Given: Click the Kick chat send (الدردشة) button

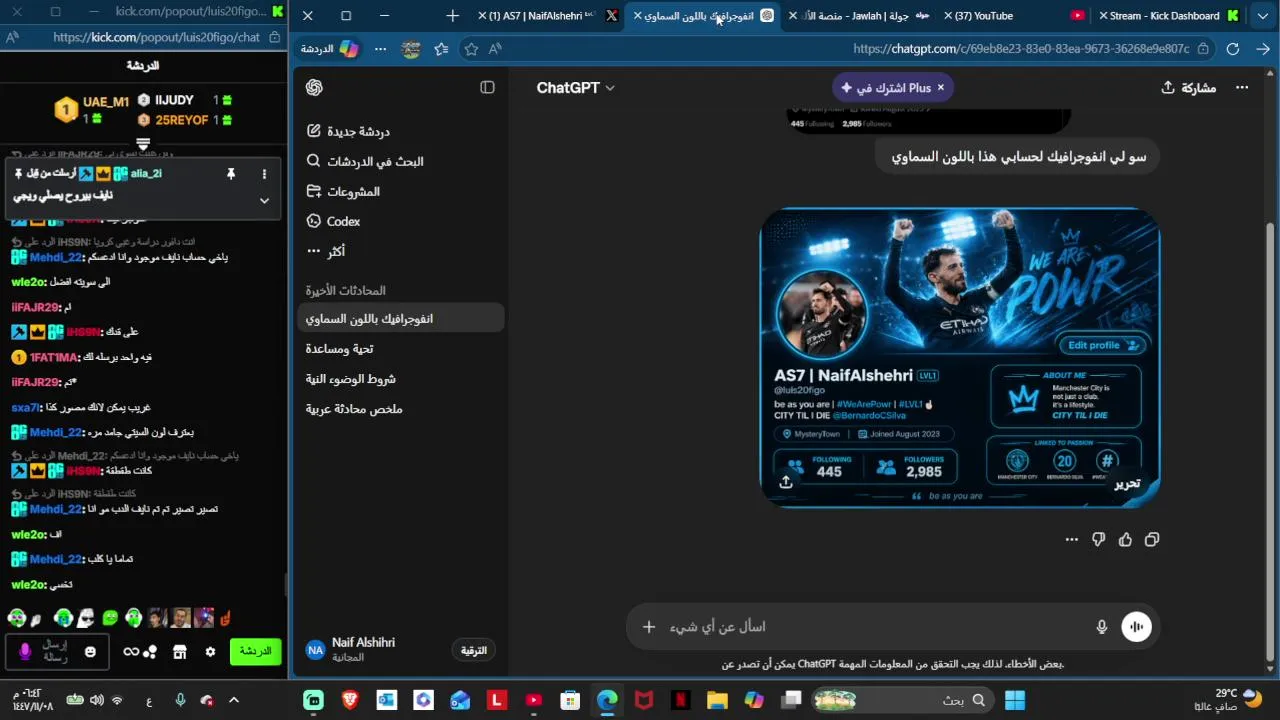Looking at the screenshot, I should point(254,651).
